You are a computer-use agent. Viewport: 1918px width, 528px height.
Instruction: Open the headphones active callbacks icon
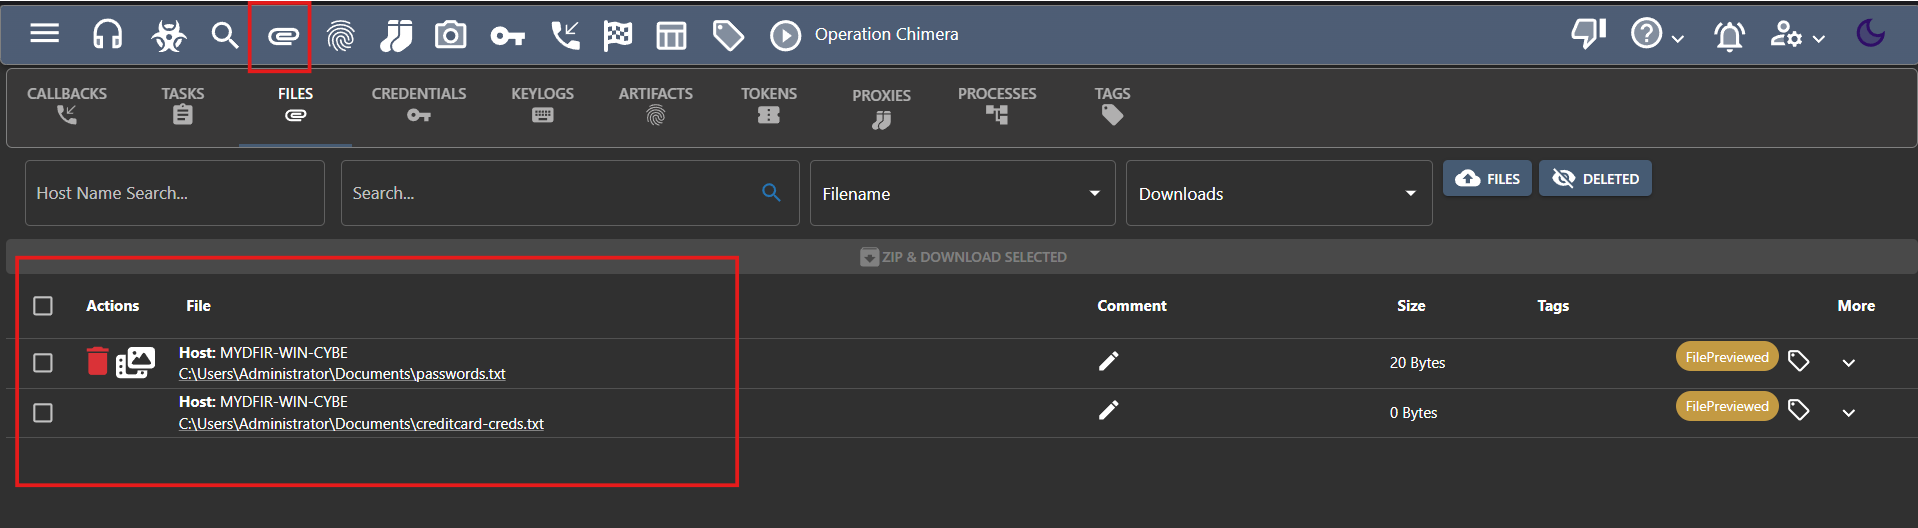click(x=107, y=35)
